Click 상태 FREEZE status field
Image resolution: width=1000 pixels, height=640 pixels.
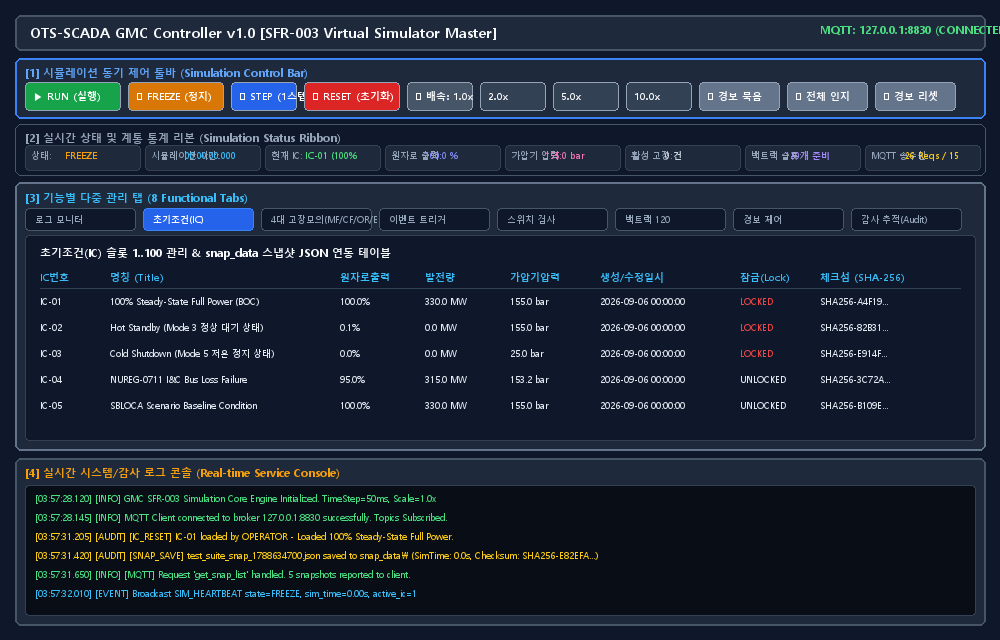(83, 158)
